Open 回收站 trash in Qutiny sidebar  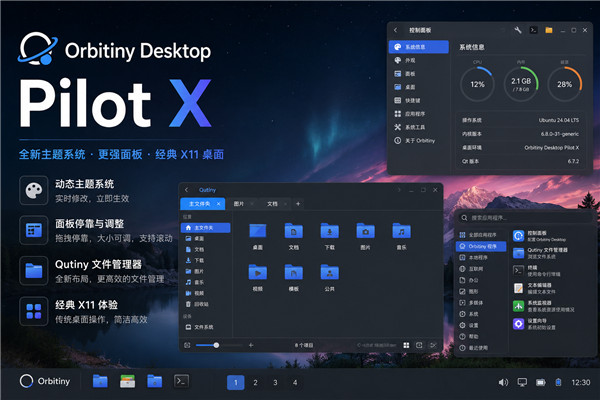point(205,304)
